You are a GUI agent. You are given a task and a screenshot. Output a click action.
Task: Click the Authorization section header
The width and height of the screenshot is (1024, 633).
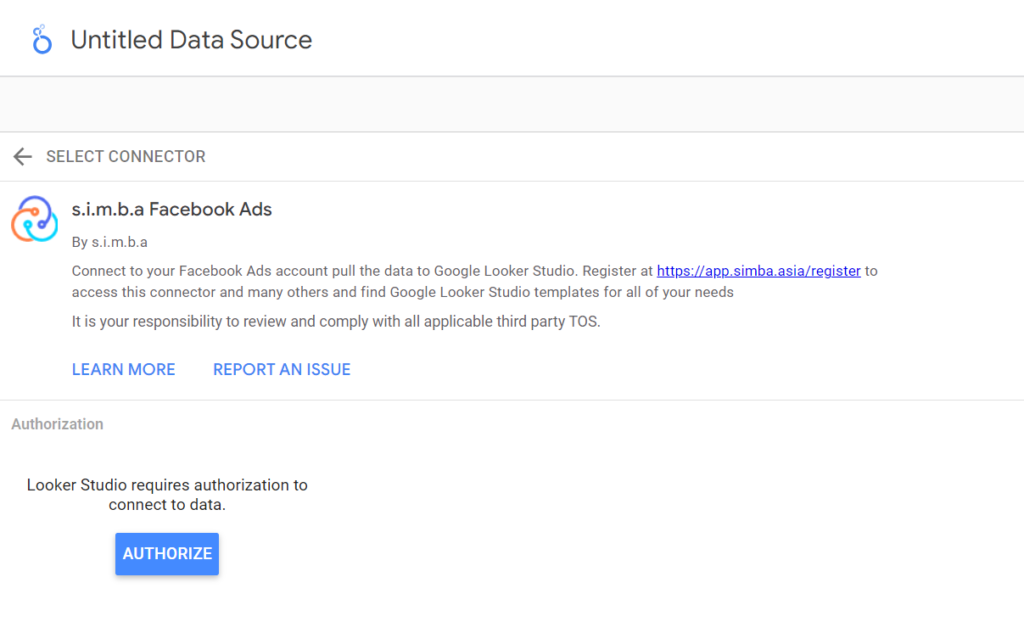click(x=57, y=424)
